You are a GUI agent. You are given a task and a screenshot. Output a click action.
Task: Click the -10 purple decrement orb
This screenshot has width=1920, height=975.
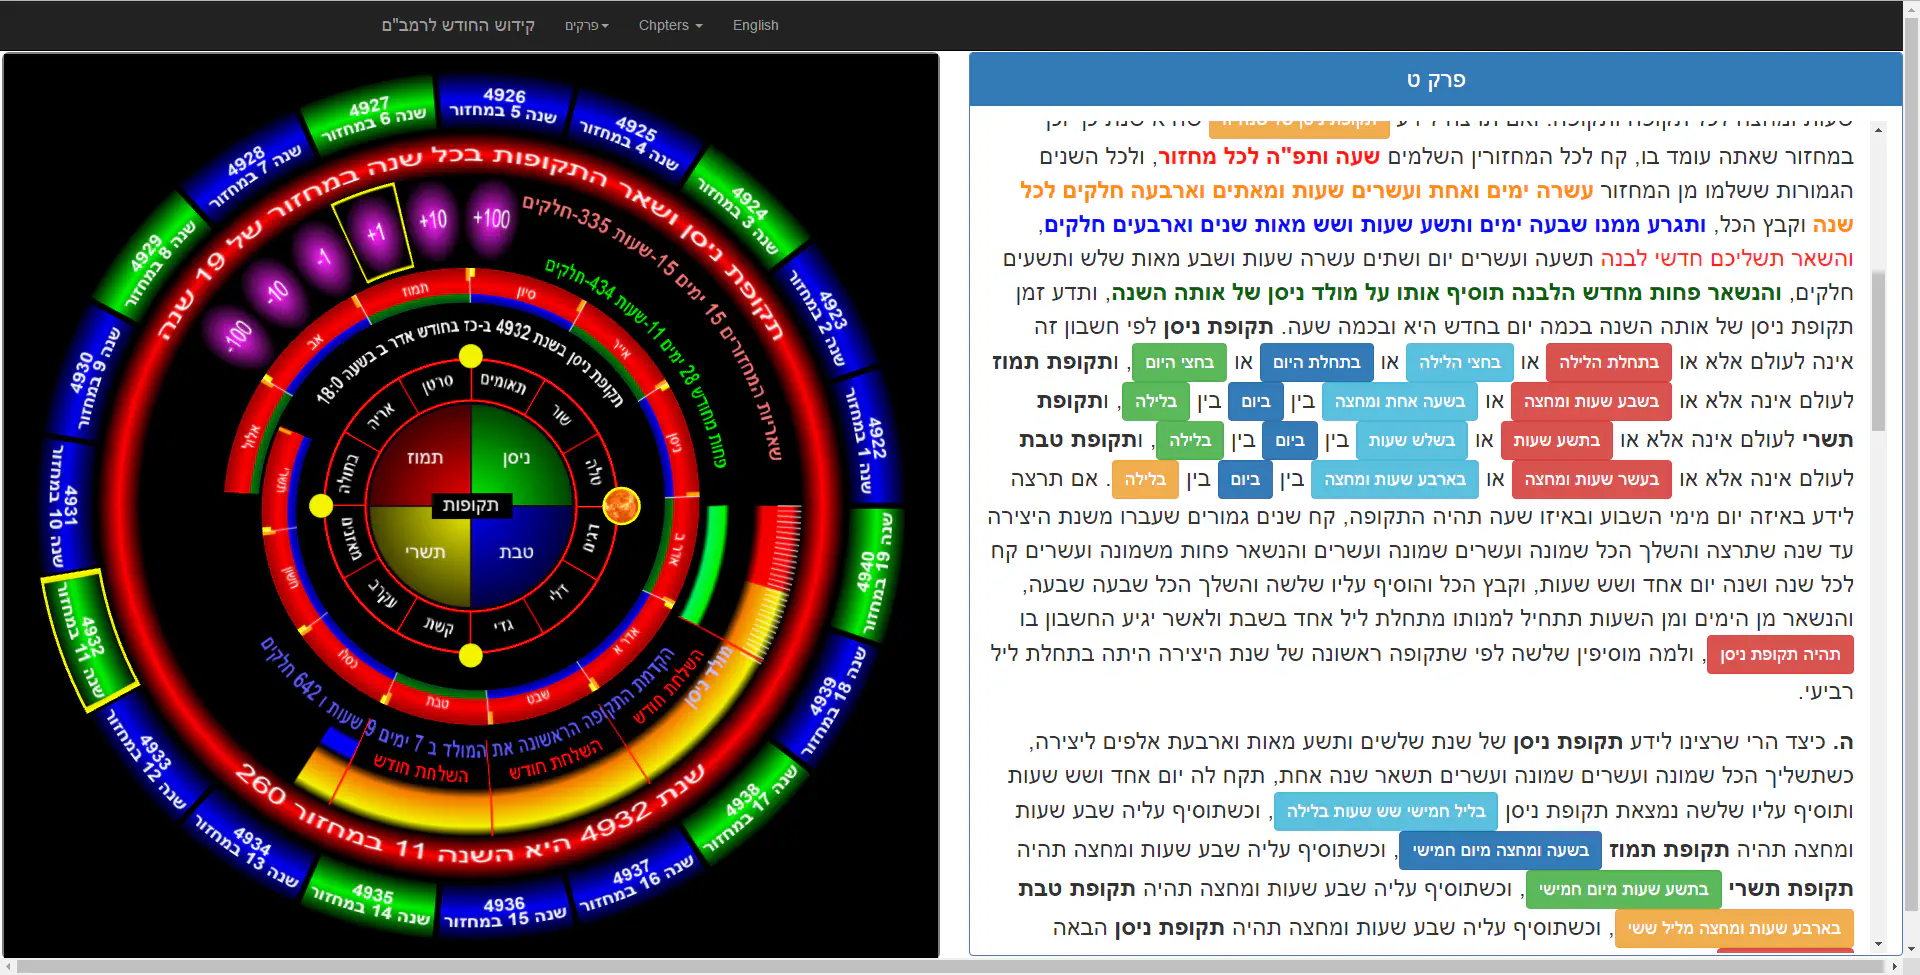pyautogui.click(x=276, y=291)
